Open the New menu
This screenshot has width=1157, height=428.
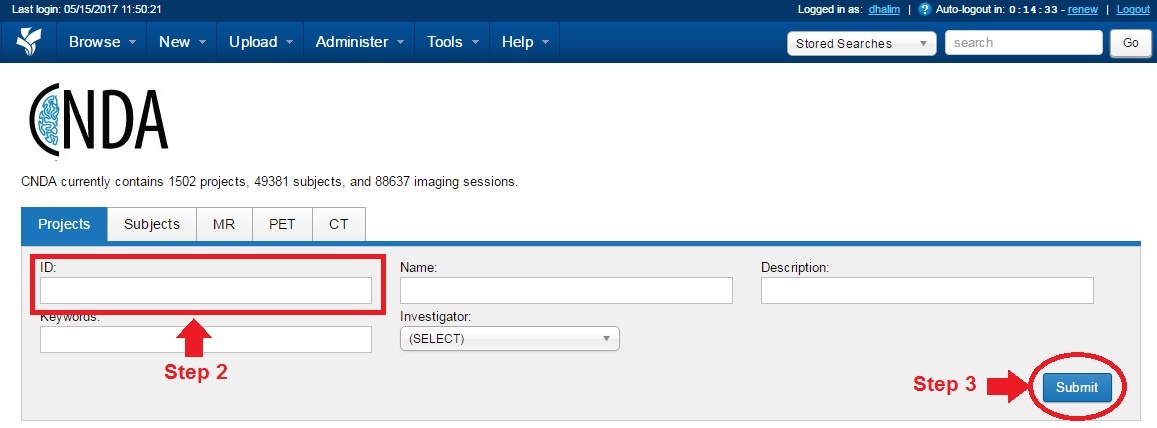tap(182, 42)
